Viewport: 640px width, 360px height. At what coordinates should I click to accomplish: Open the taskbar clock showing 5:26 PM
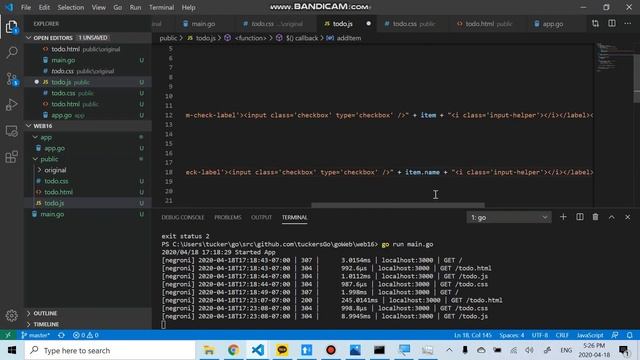pyautogui.click(x=594, y=350)
